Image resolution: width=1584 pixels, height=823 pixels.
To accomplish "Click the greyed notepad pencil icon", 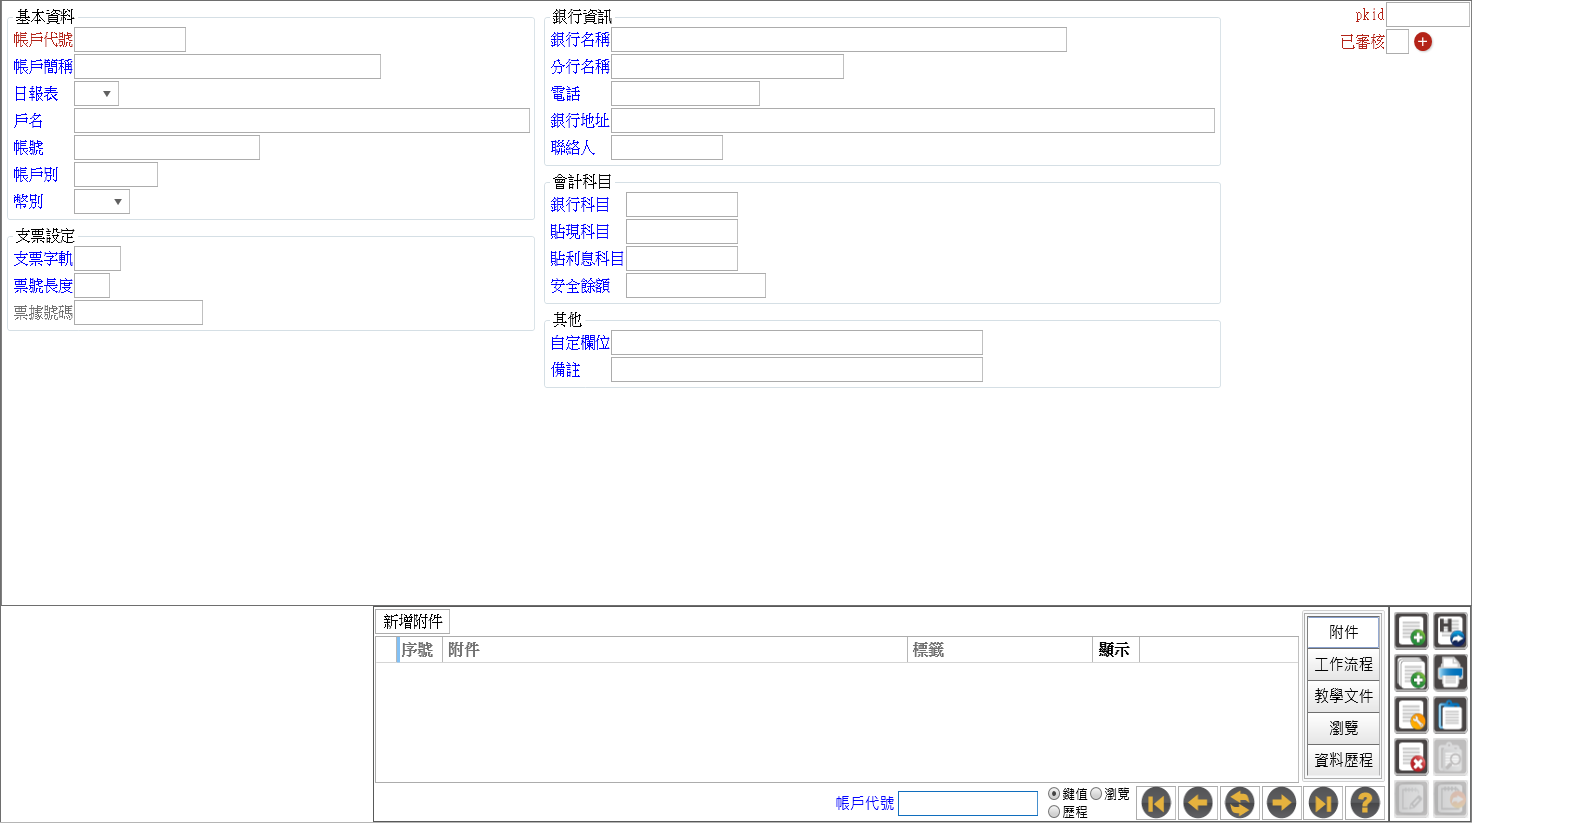I will [x=1411, y=799].
